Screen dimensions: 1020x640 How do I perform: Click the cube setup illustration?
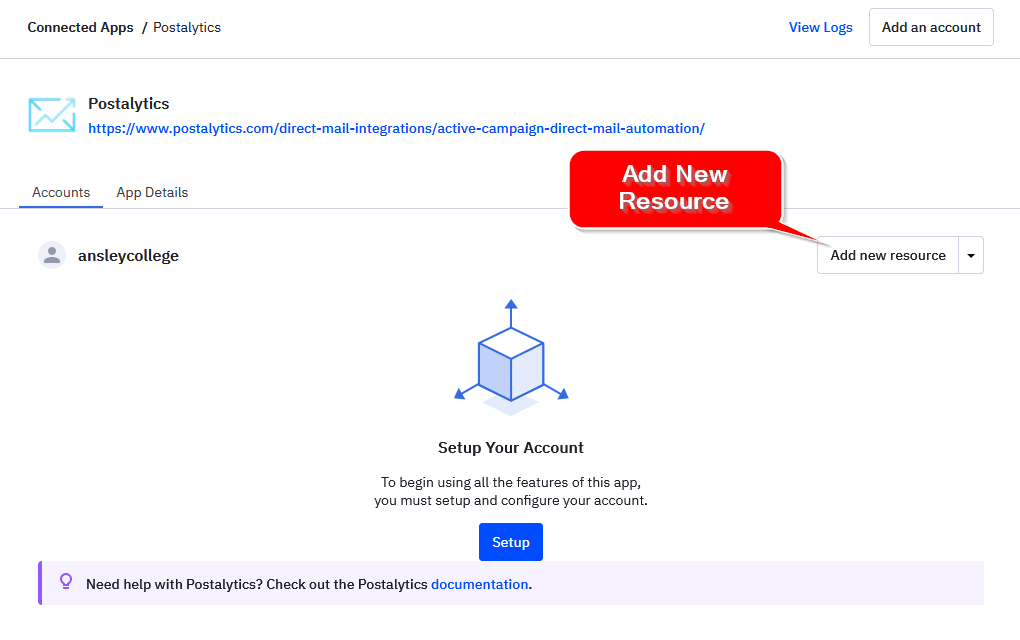point(511,357)
